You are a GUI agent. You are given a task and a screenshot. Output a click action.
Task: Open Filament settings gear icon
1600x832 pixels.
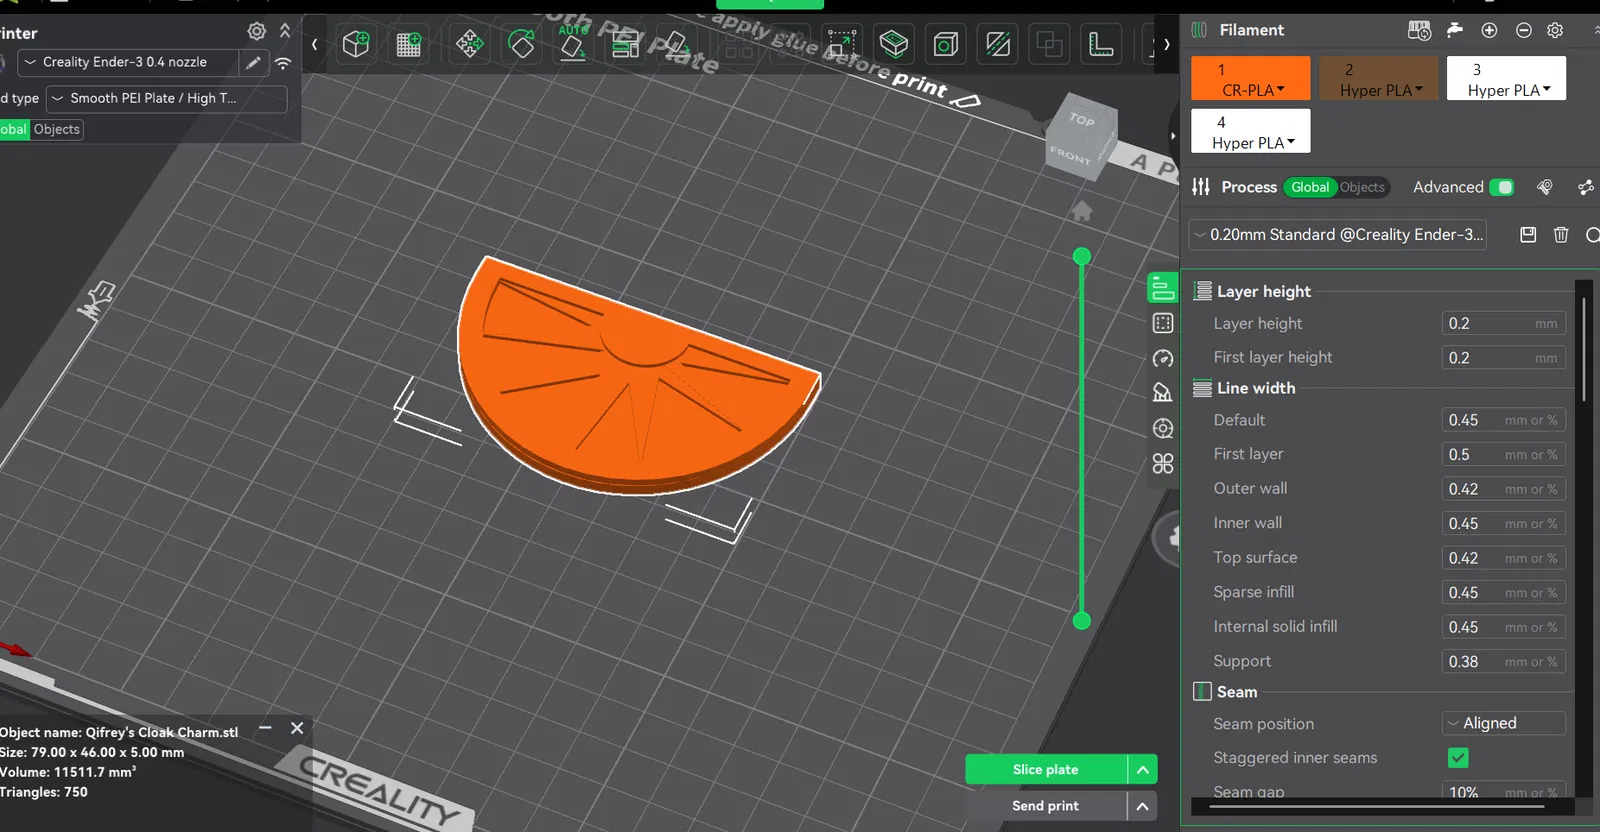click(x=1555, y=30)
